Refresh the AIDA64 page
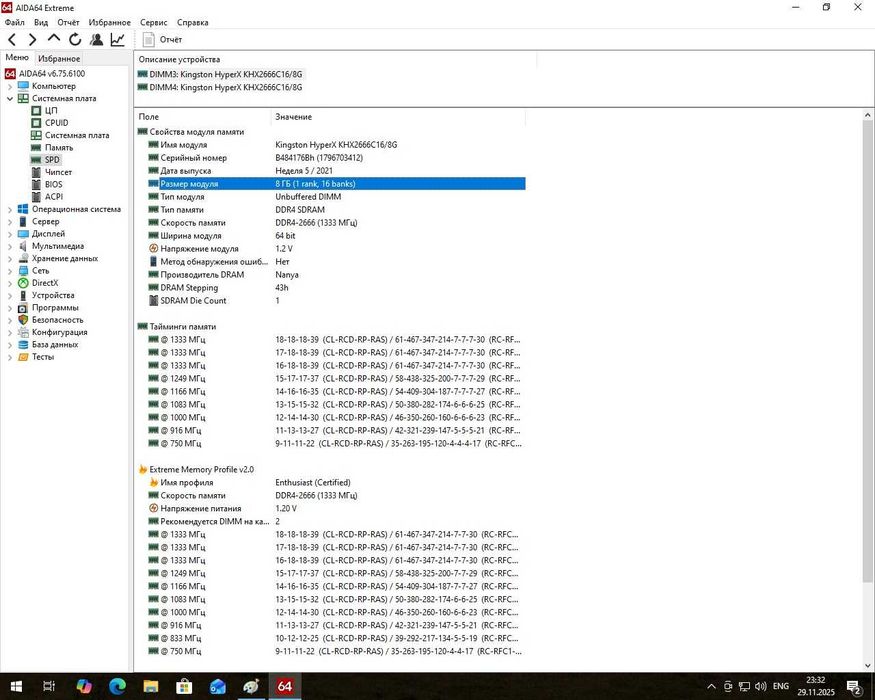The image size is (875, 700). 75,40
